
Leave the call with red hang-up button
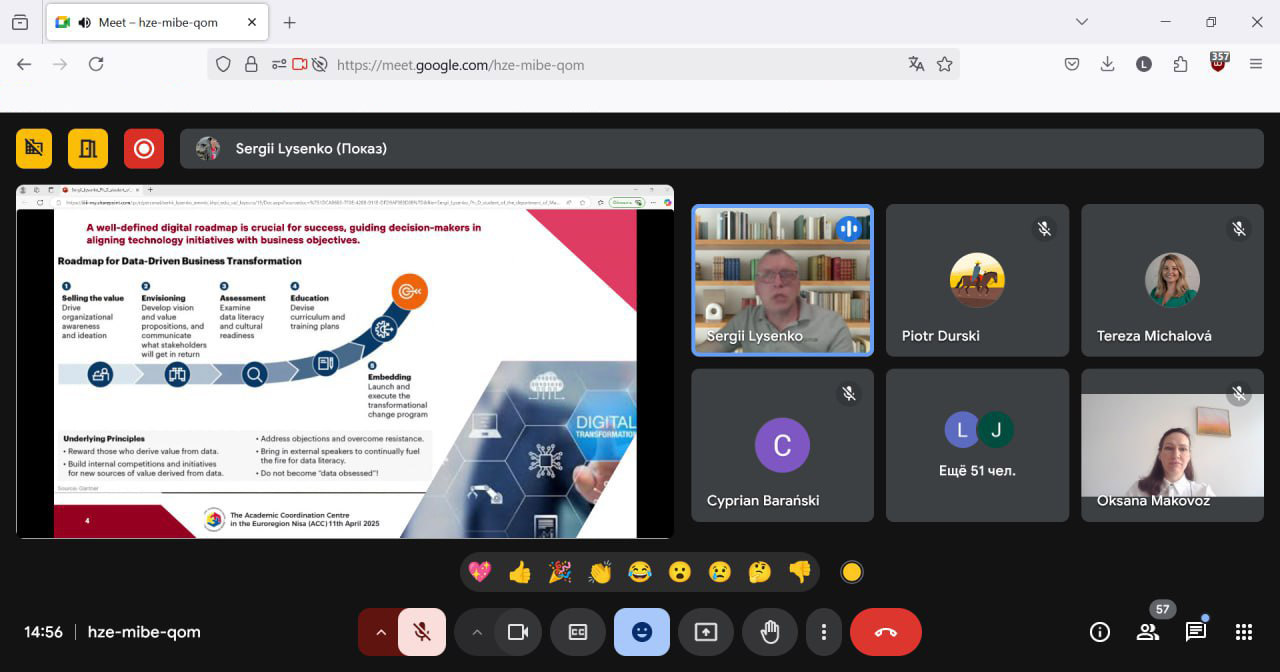click(885, 632)
